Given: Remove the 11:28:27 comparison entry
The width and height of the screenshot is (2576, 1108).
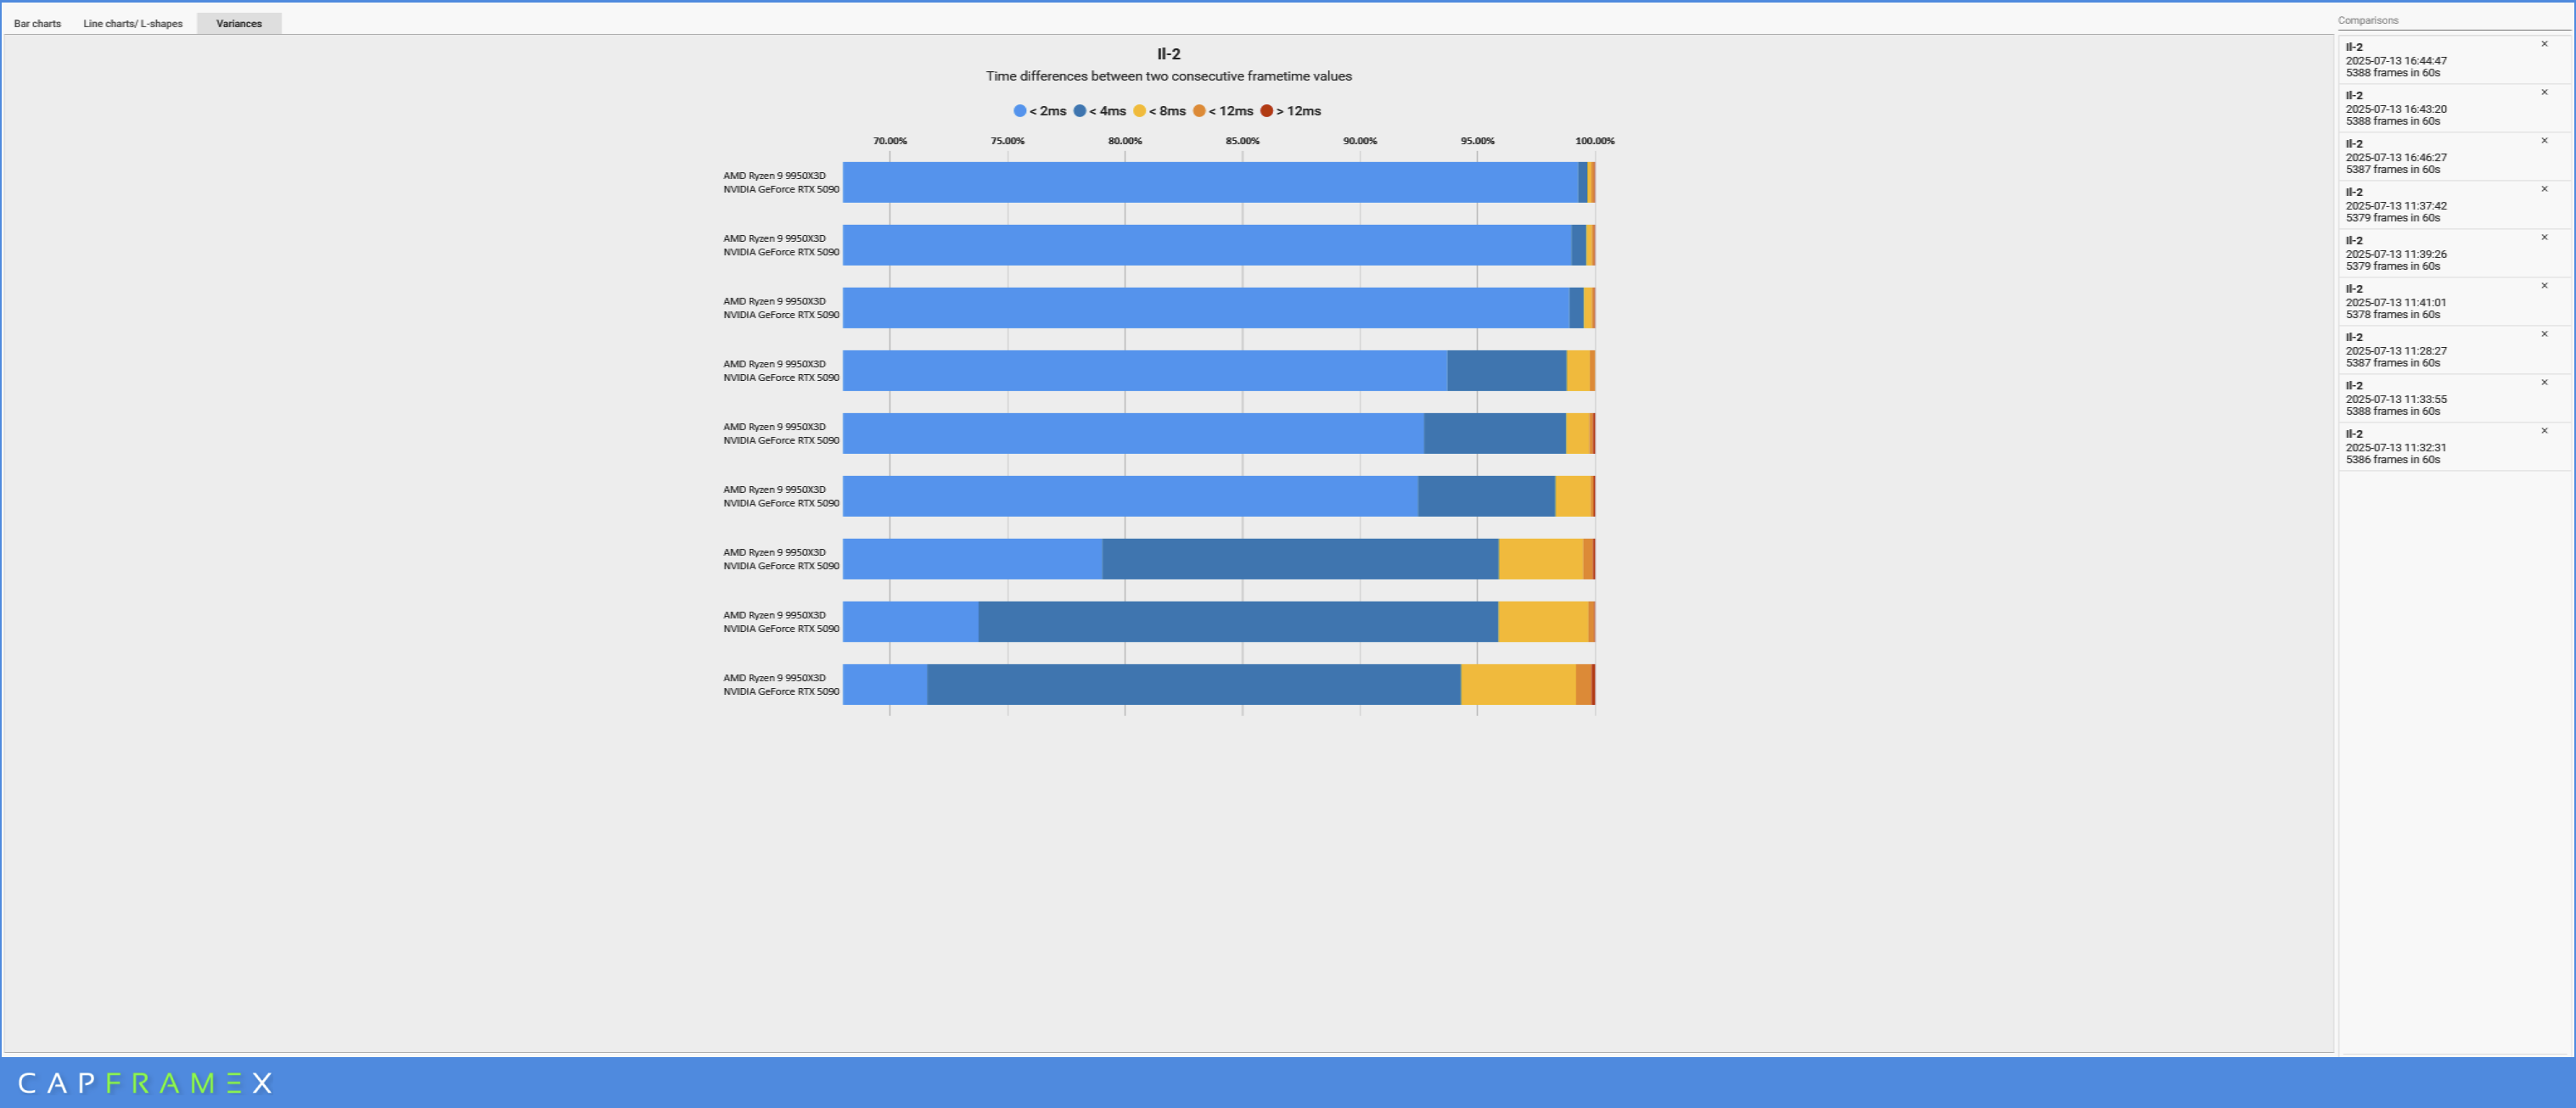Looking at the screenshot, I should tap(2544, 334).
